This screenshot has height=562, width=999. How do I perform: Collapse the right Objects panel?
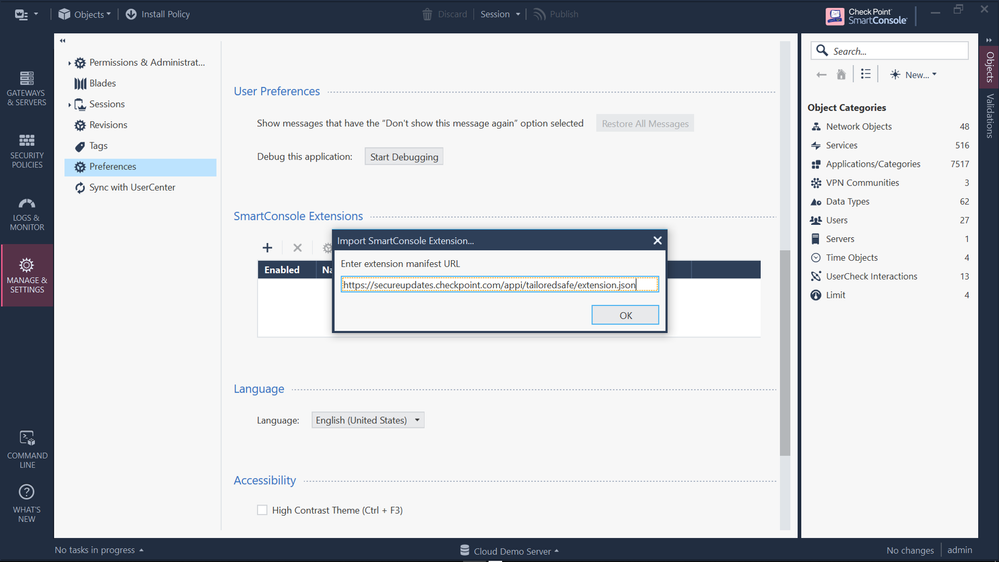click(x=989, y=41)
